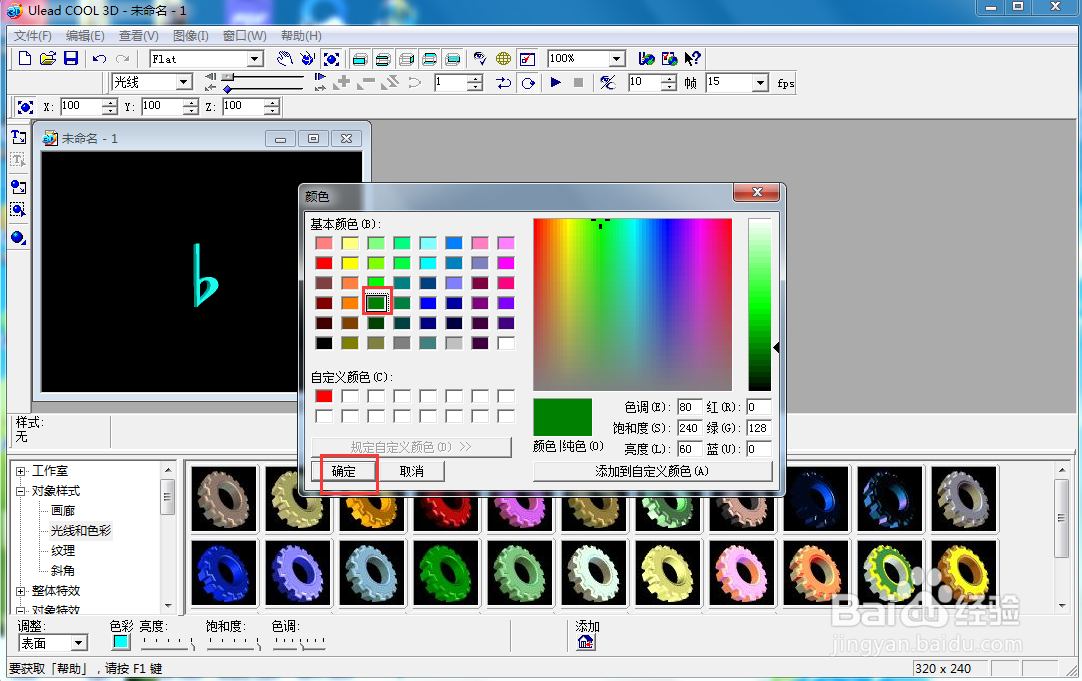Click 取消 to cancel the color dialog

(x=412, y=471)
